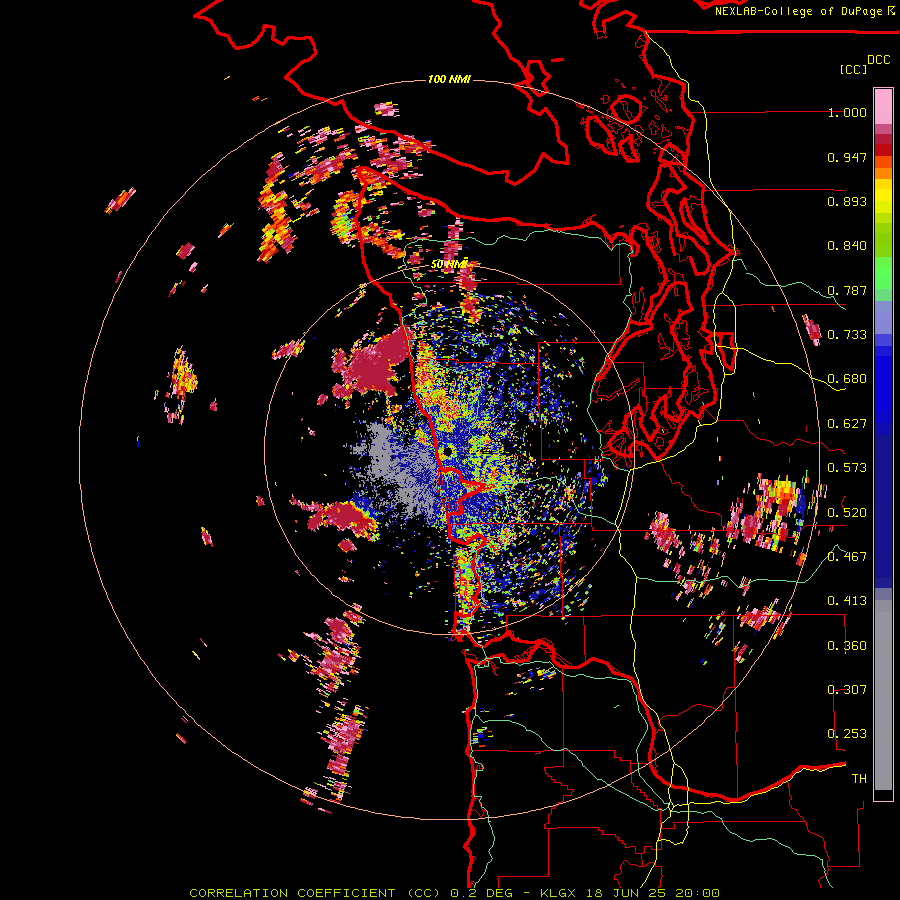Screen dimensions: 900x900
Task: Click the DCC label above the color bar
Action: pos(878,60)
